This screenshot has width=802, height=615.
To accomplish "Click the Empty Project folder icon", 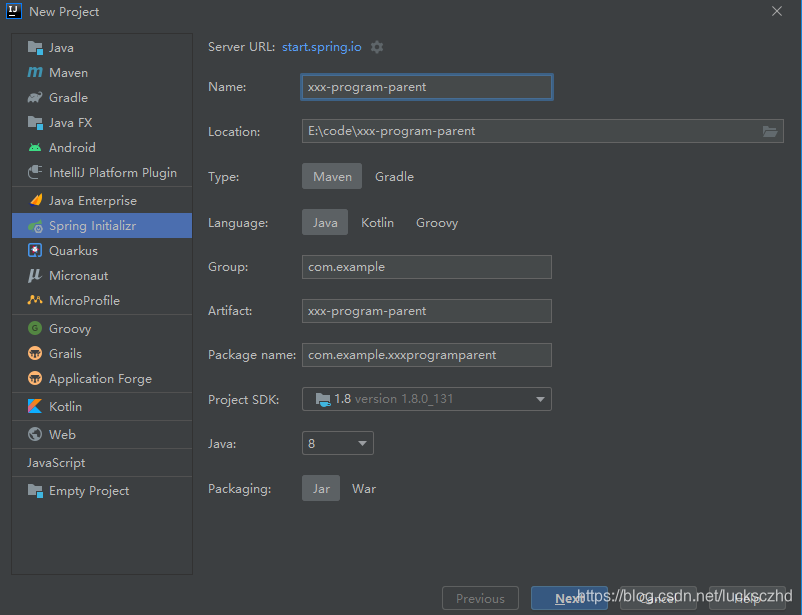I will pyautogui.click(x=35, y=490).
